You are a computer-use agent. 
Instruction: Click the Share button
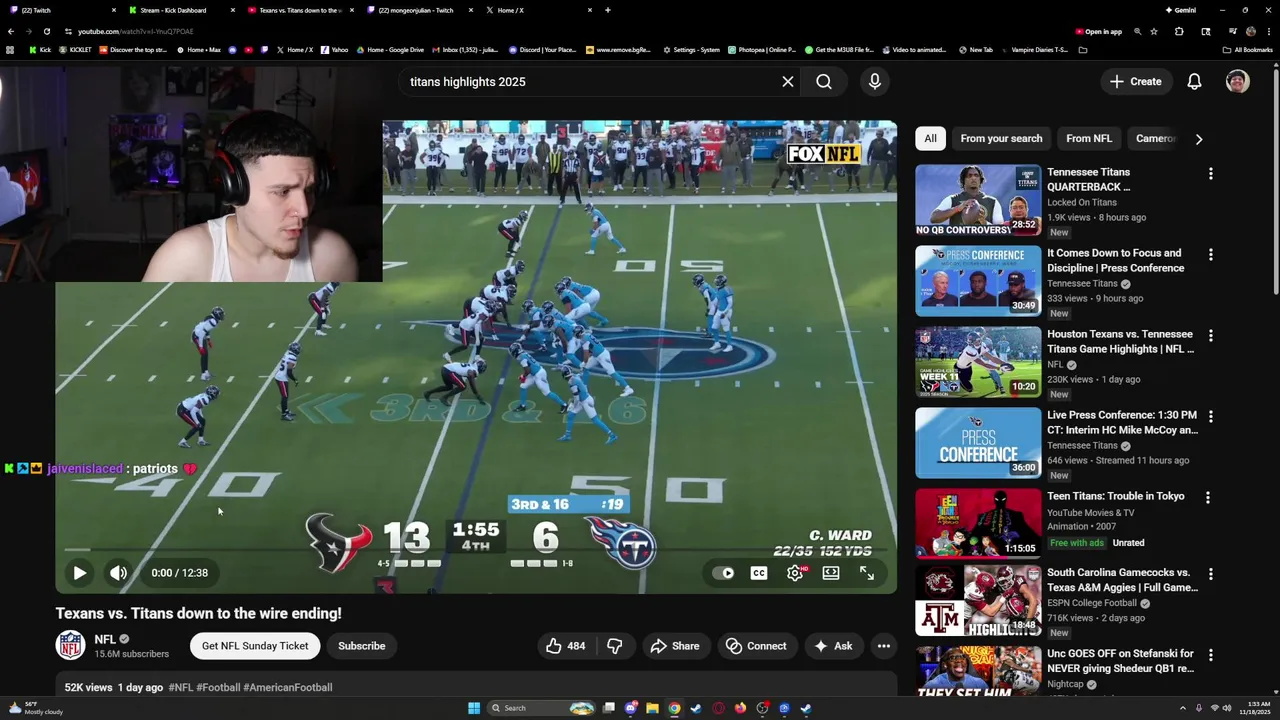pyautogui.click(x=674, y=646)
